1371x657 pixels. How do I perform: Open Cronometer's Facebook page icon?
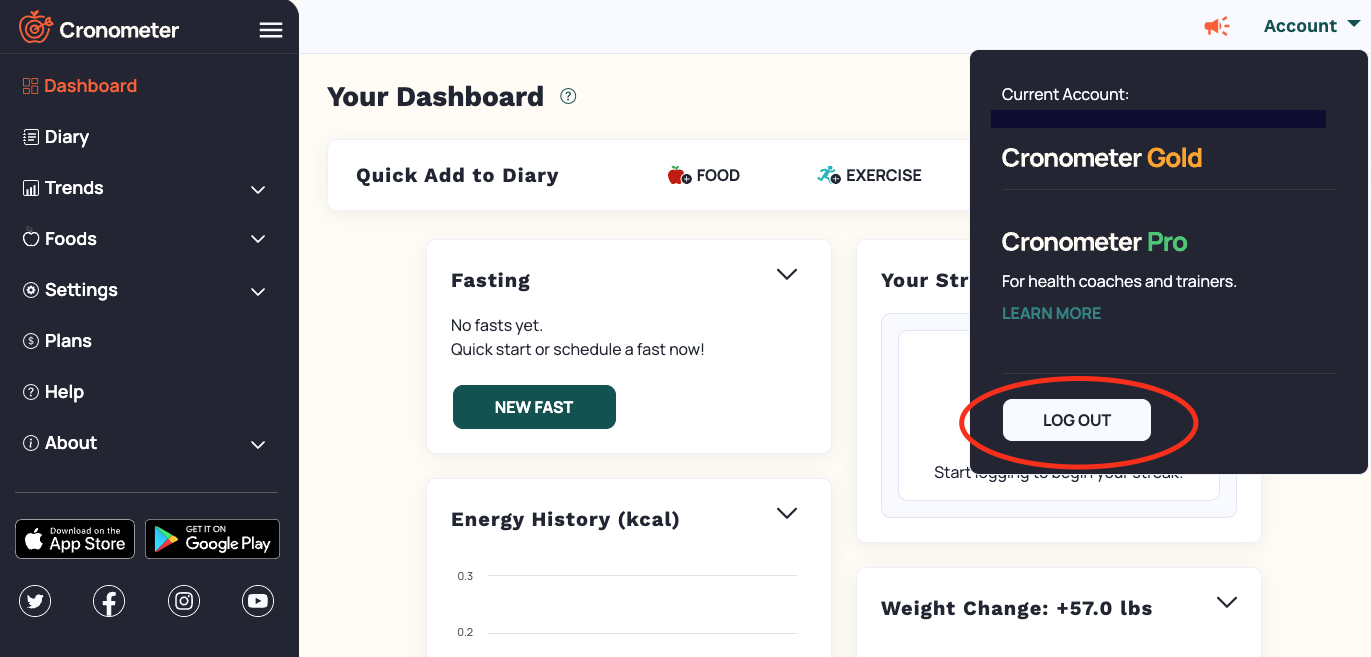109,601
